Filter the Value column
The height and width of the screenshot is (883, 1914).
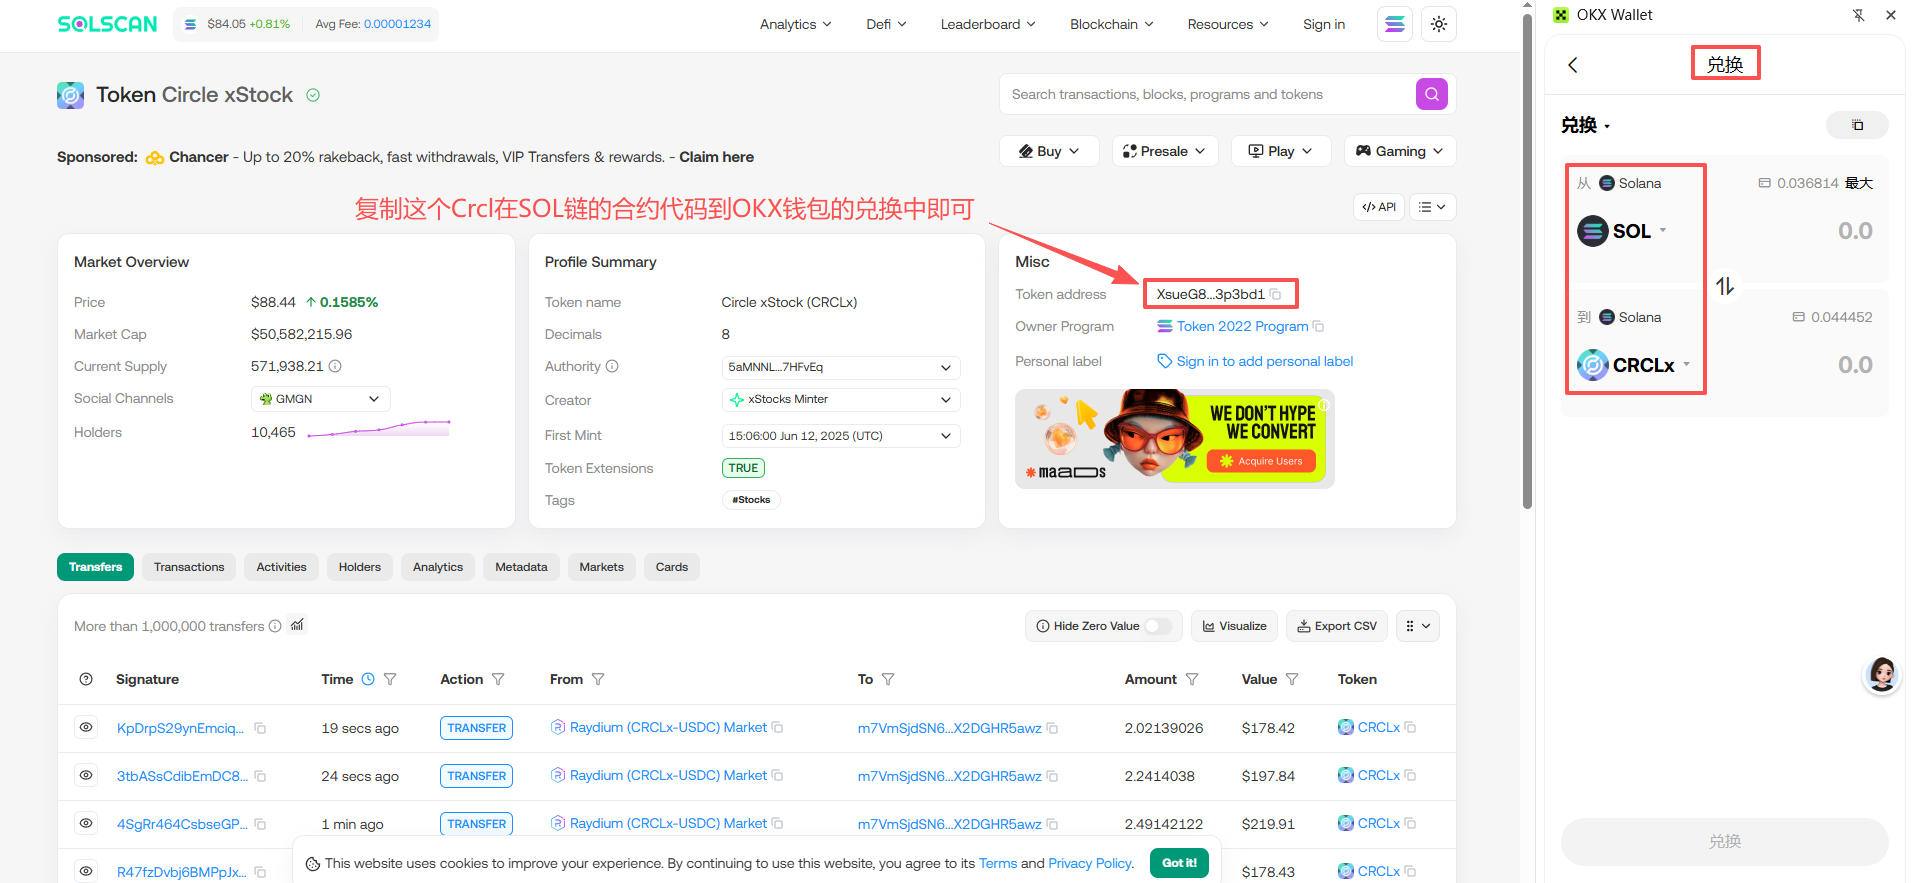tap(1292, 679)
